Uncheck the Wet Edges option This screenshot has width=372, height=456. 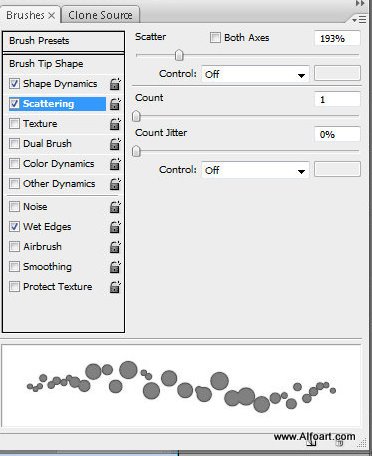tap(14, 227)
